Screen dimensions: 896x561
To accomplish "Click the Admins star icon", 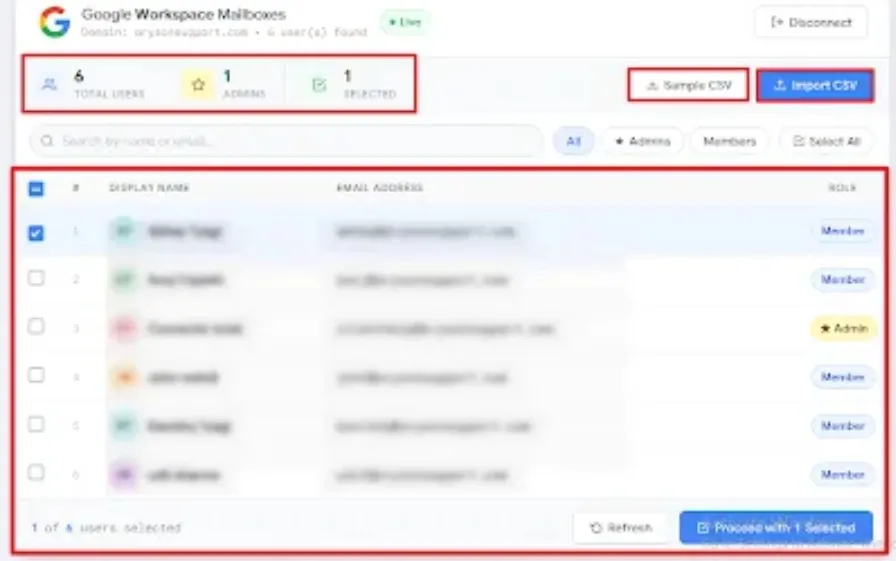I will (198, 85).
